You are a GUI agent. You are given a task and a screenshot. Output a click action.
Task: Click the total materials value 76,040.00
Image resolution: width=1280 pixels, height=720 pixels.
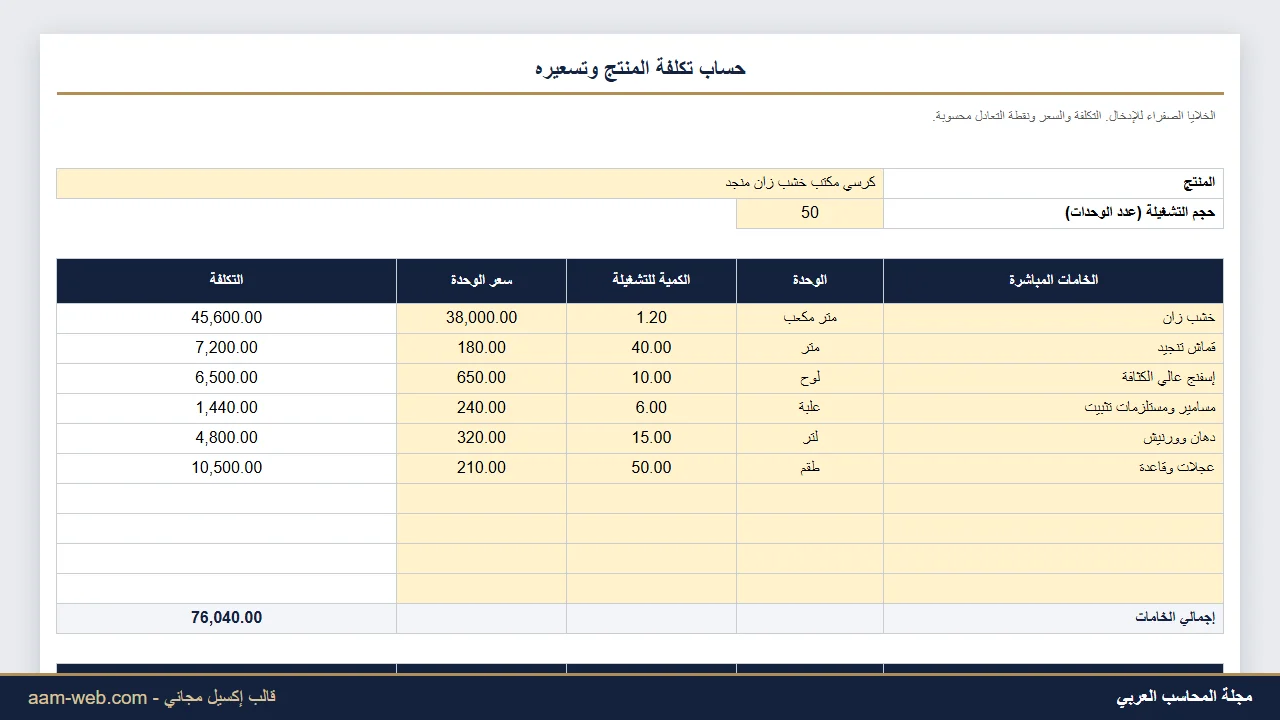[227, 618]
